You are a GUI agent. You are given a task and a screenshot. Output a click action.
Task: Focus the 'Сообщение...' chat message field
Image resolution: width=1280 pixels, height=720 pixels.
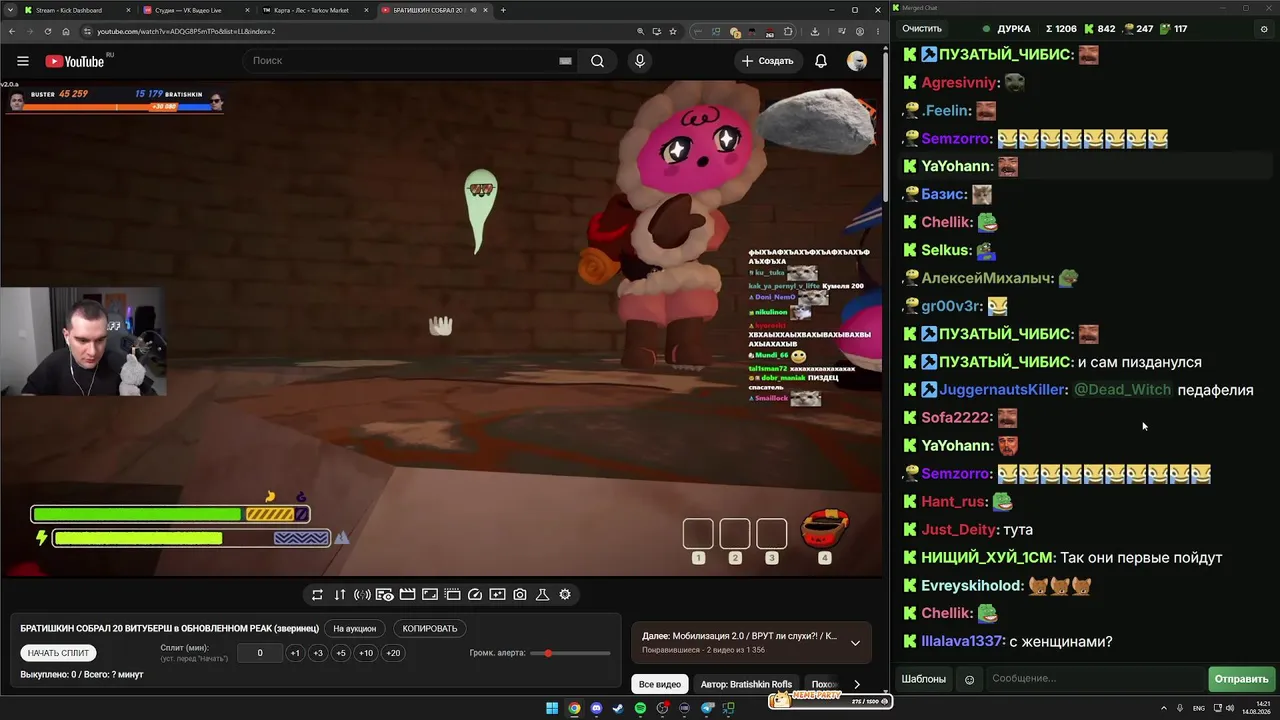[x=1095, y=680]
